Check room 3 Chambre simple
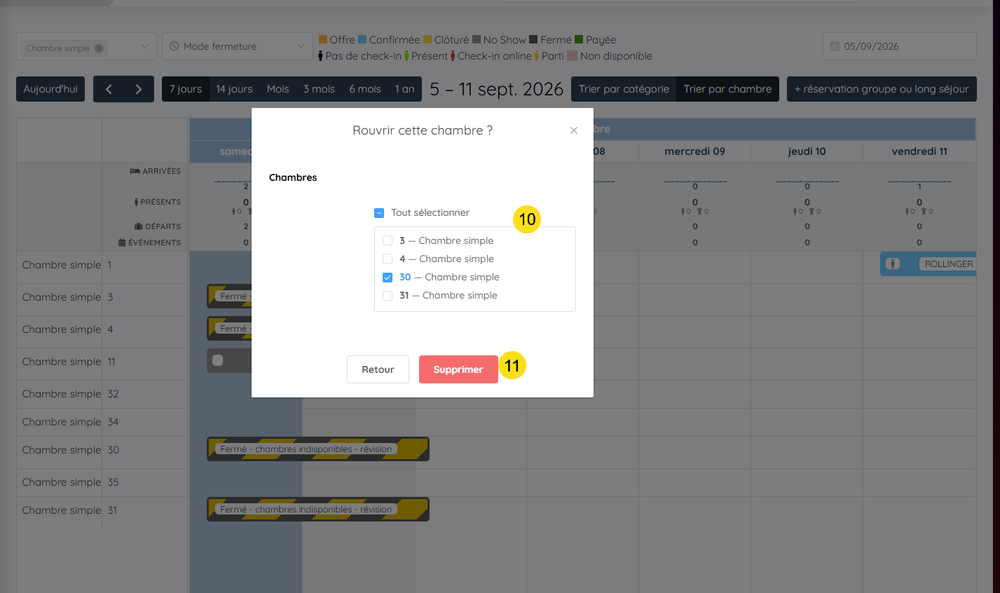This screenshot has width=1000, height=593. coord(387,241)
